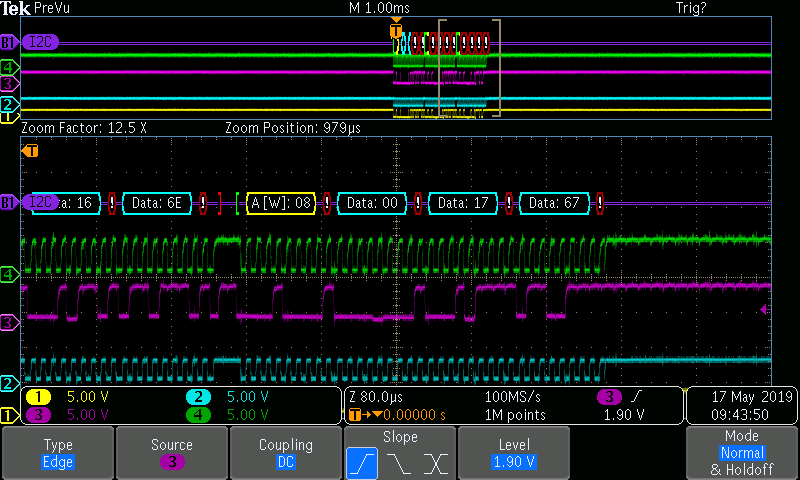This screenshot has width=800, height=480.
Task: Click the channel 3 marker in overview
Action: [x=8, y=83]
